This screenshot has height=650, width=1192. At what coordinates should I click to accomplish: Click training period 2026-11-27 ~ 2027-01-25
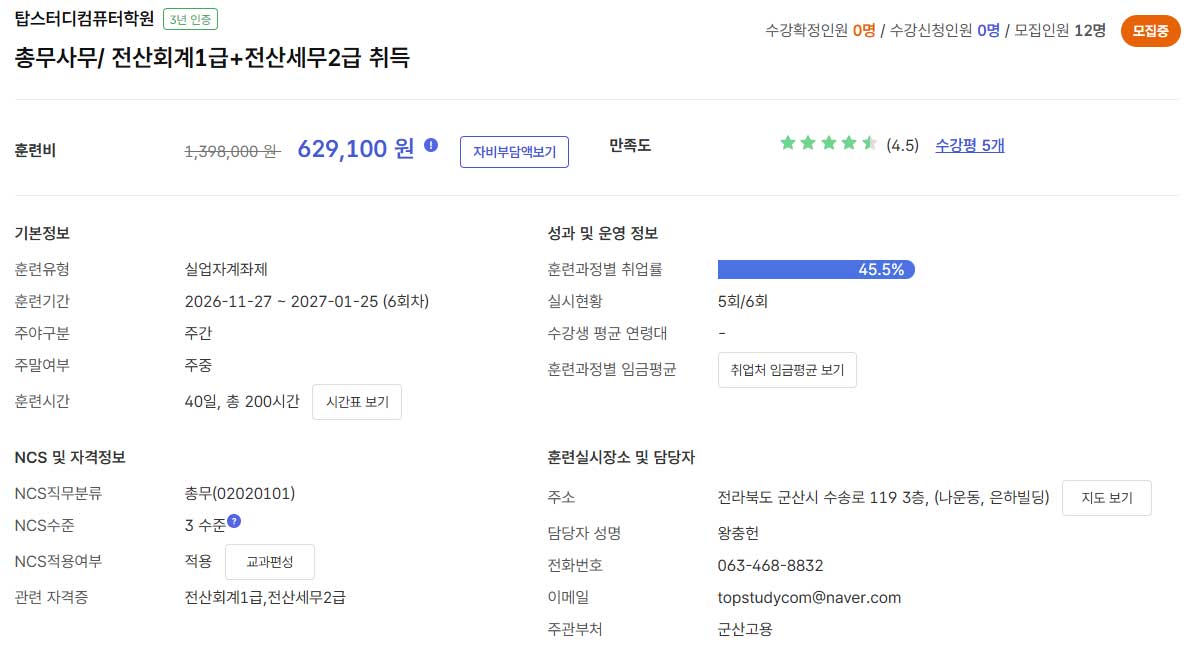[281, 301]
